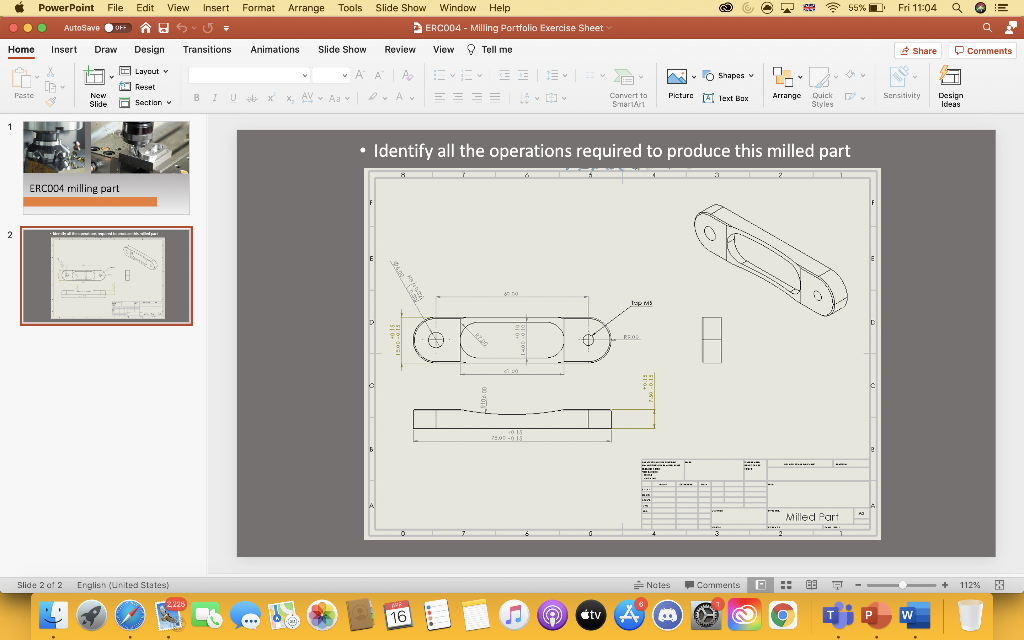Insert a Picture from the ribbon

coord(679,84)
